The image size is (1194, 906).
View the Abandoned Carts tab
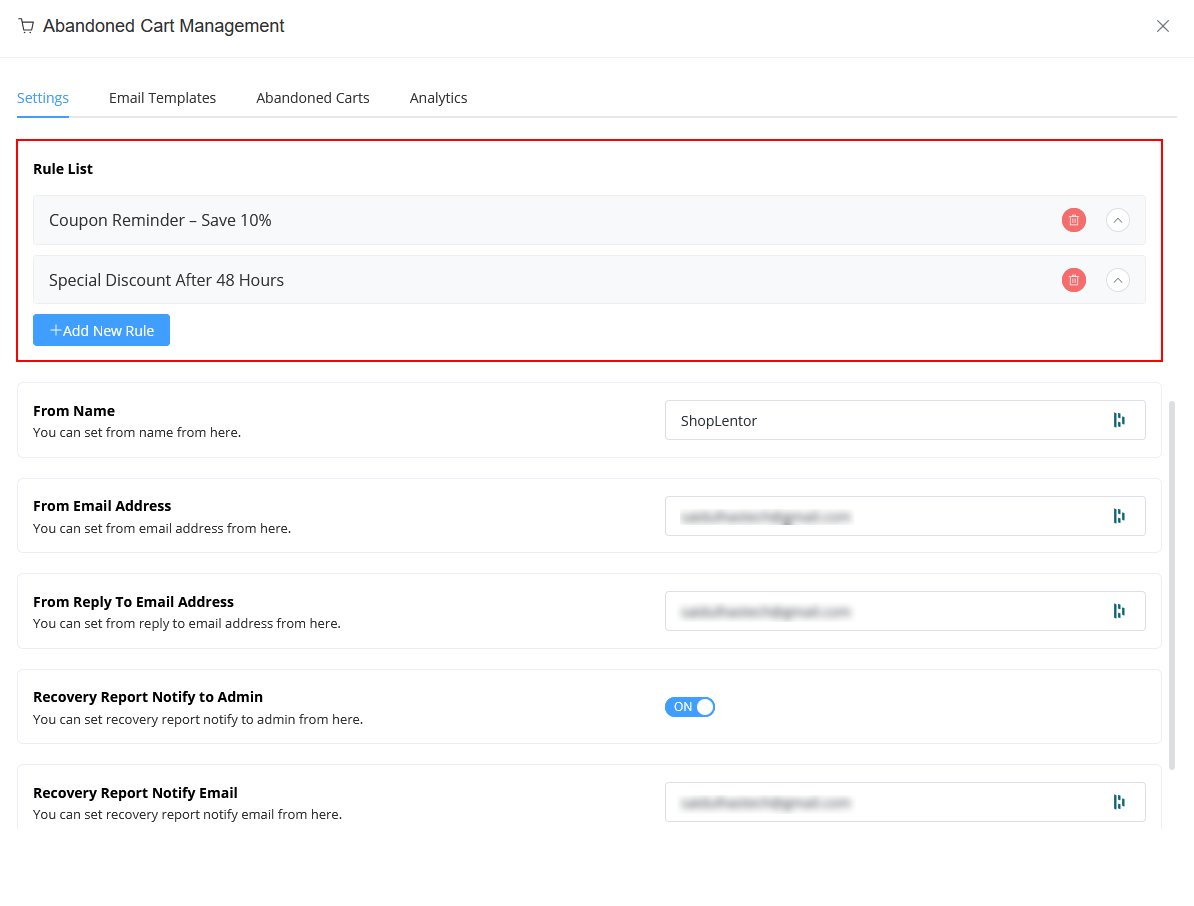click(312, 97)
